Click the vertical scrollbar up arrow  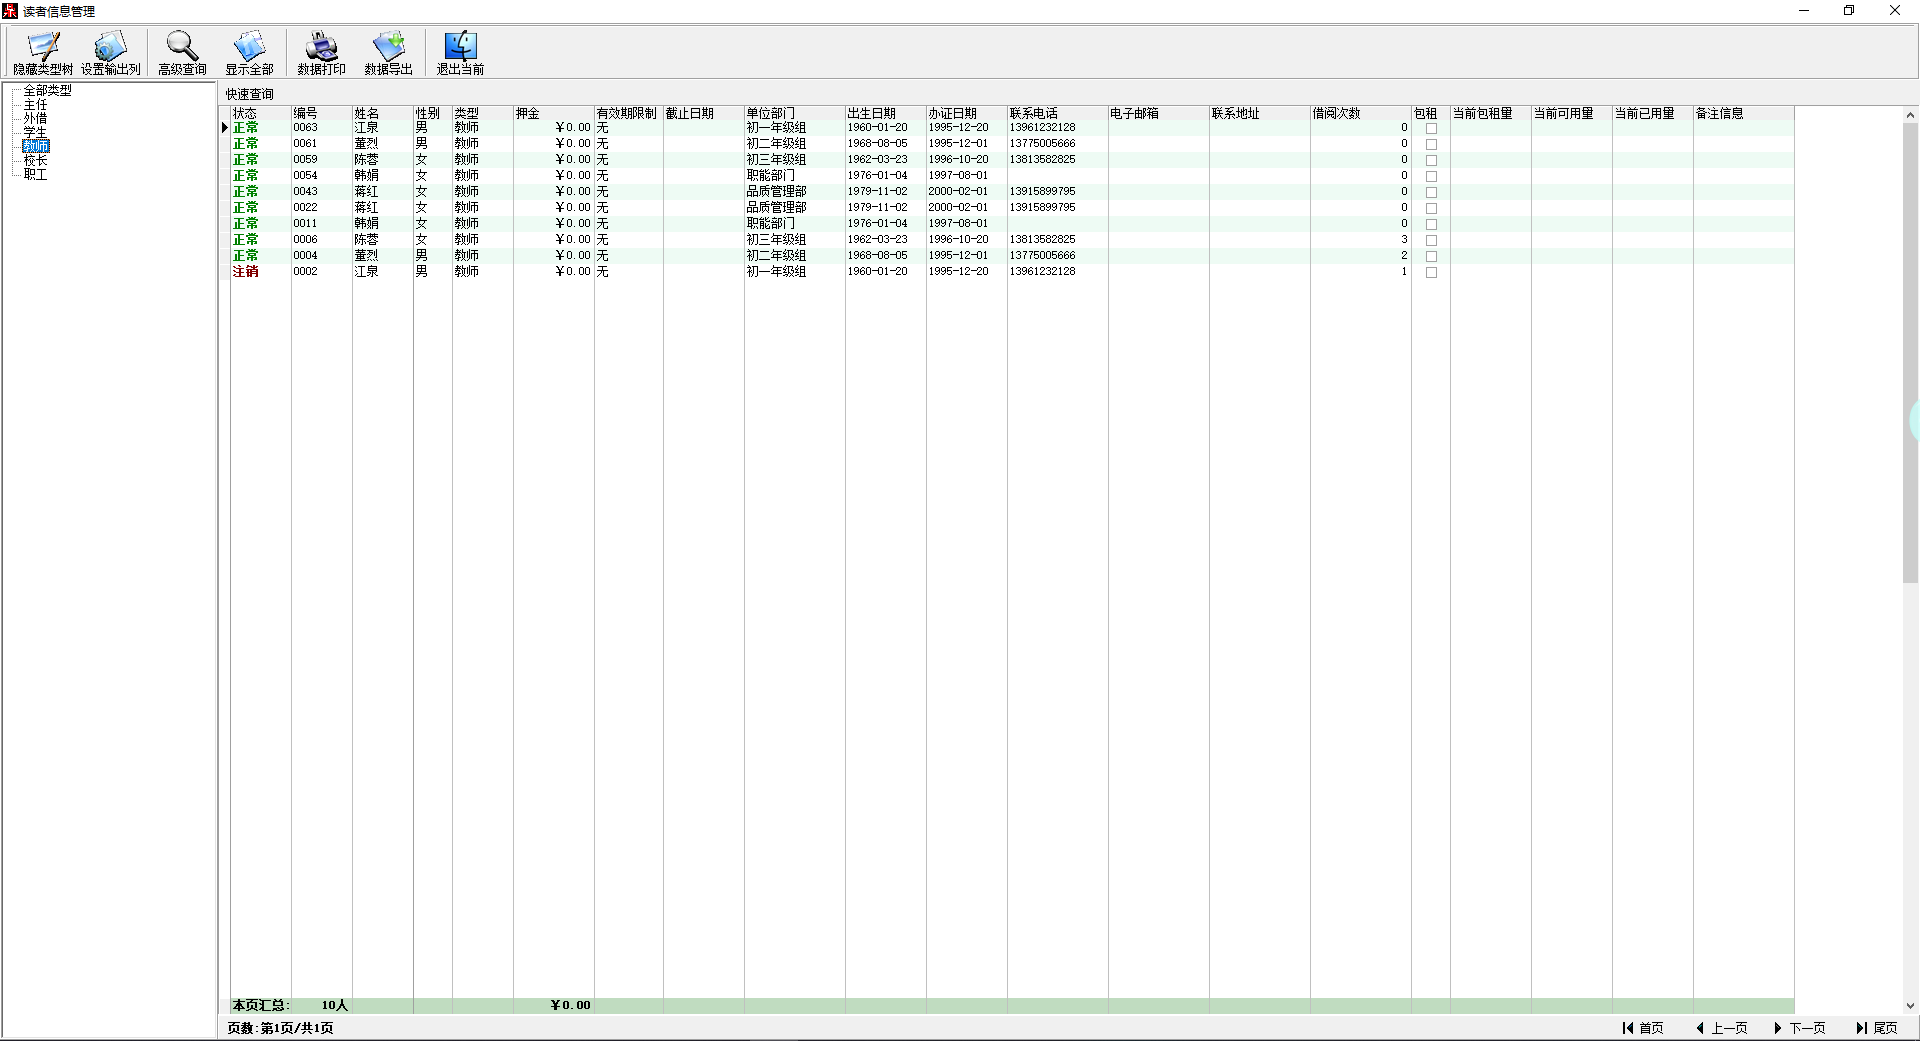click(x=1910, y=115)
